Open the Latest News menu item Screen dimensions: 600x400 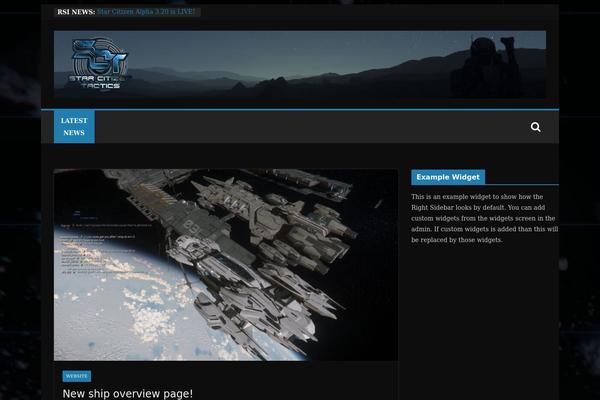pyautogui.click(x=74, y=127)
